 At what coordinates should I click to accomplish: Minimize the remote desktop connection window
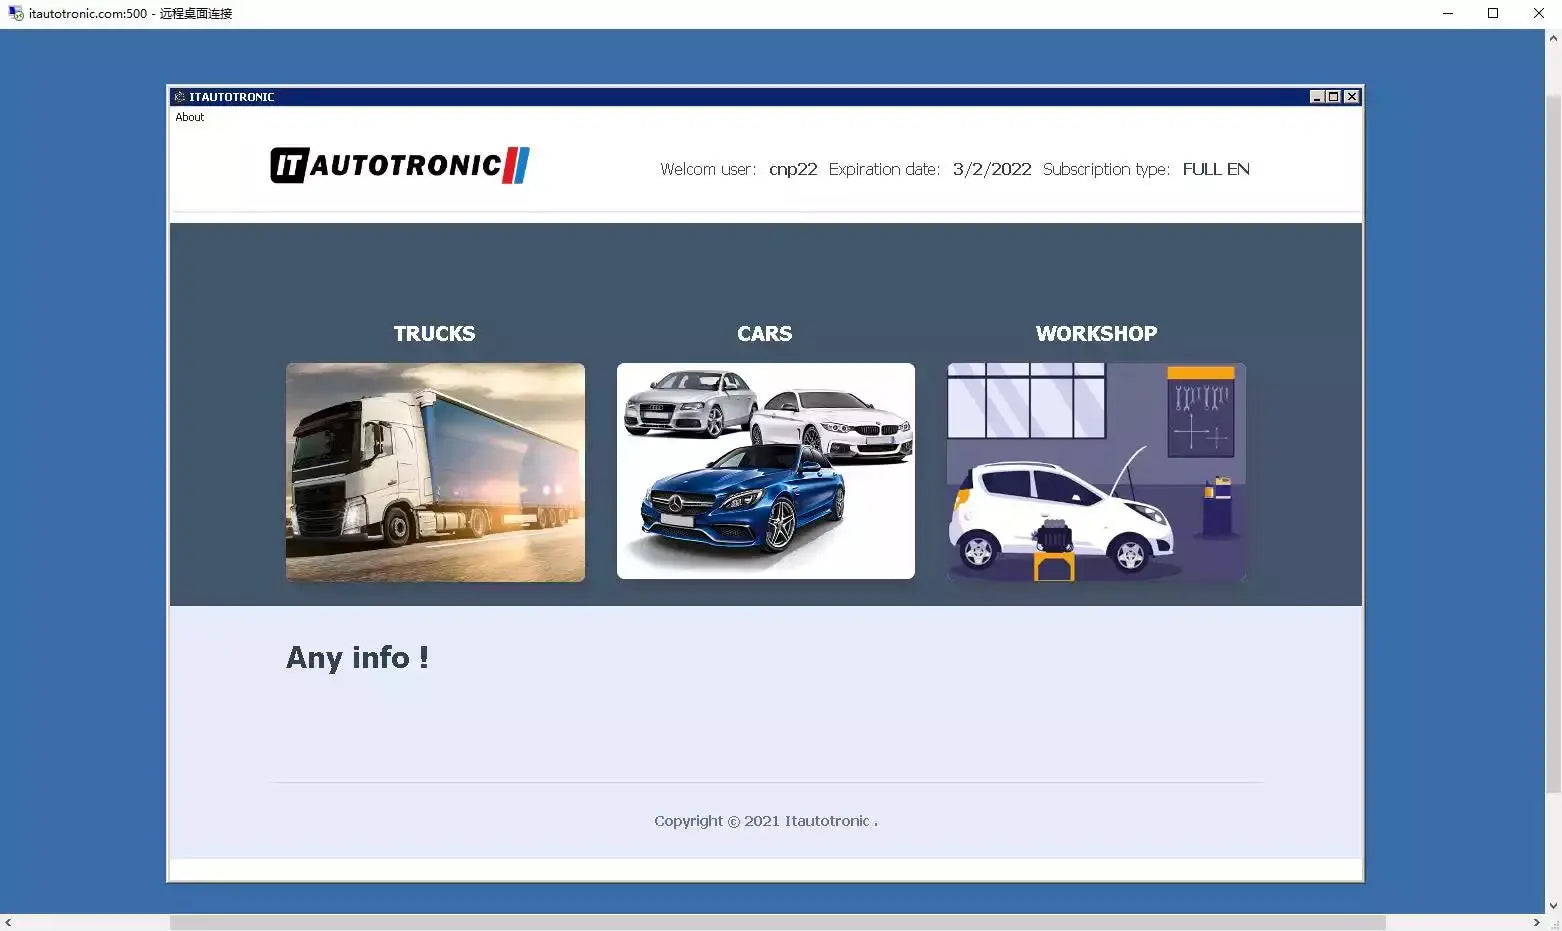(1447, 13)
